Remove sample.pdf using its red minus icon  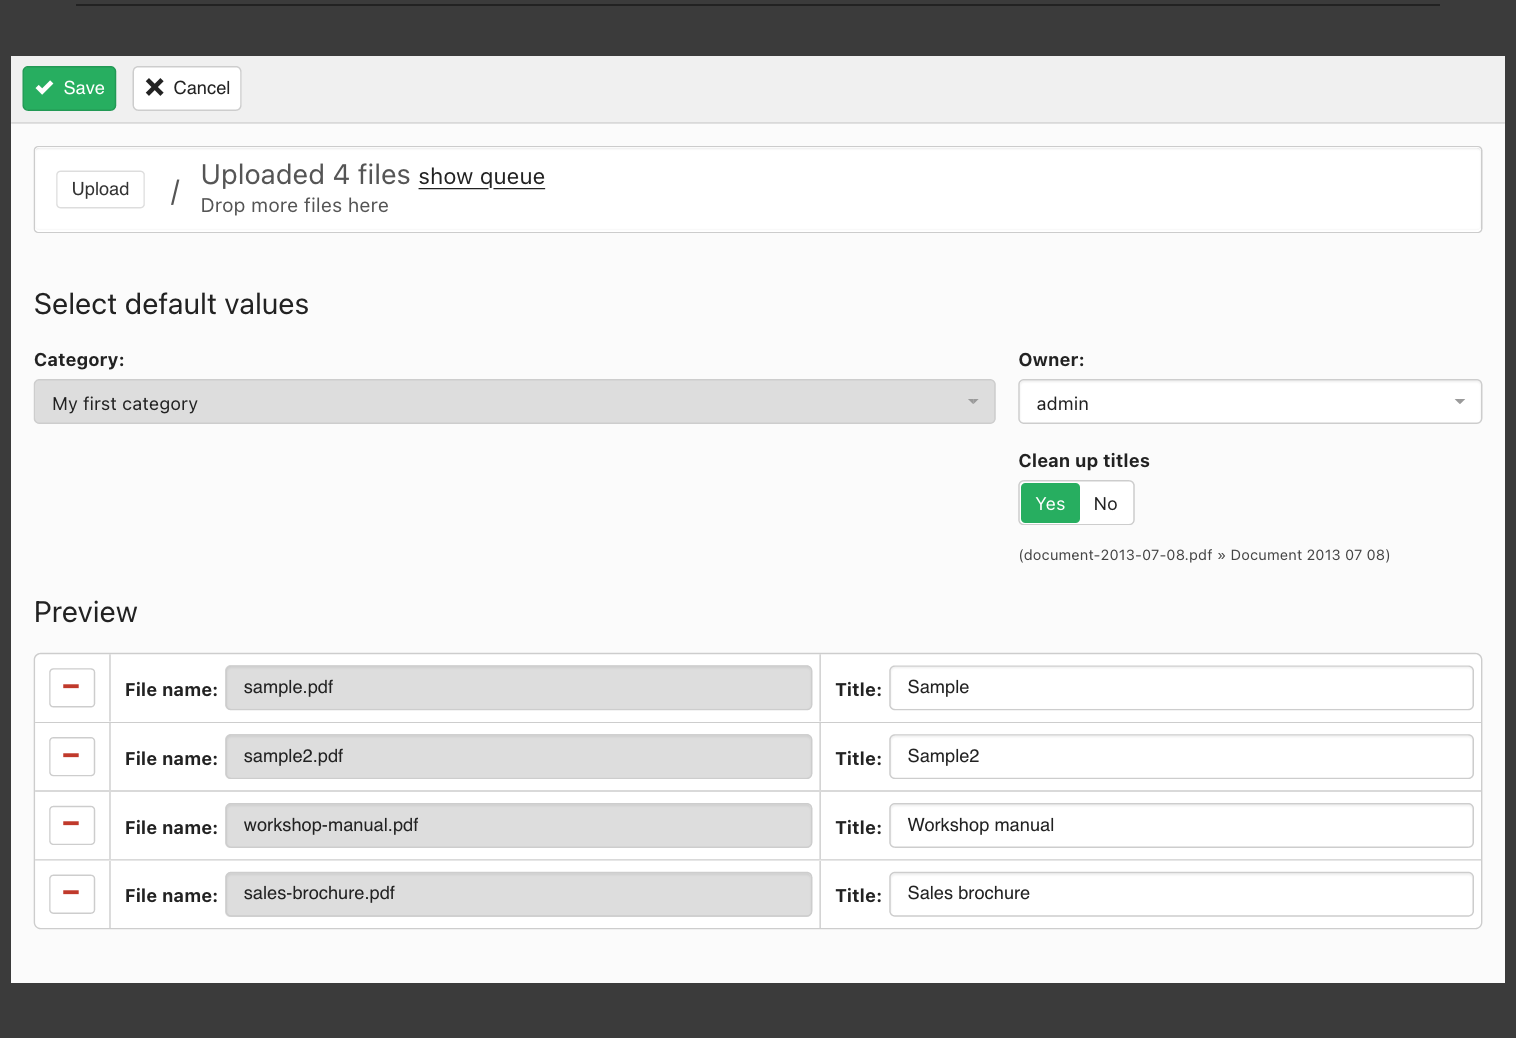(72, 688)
